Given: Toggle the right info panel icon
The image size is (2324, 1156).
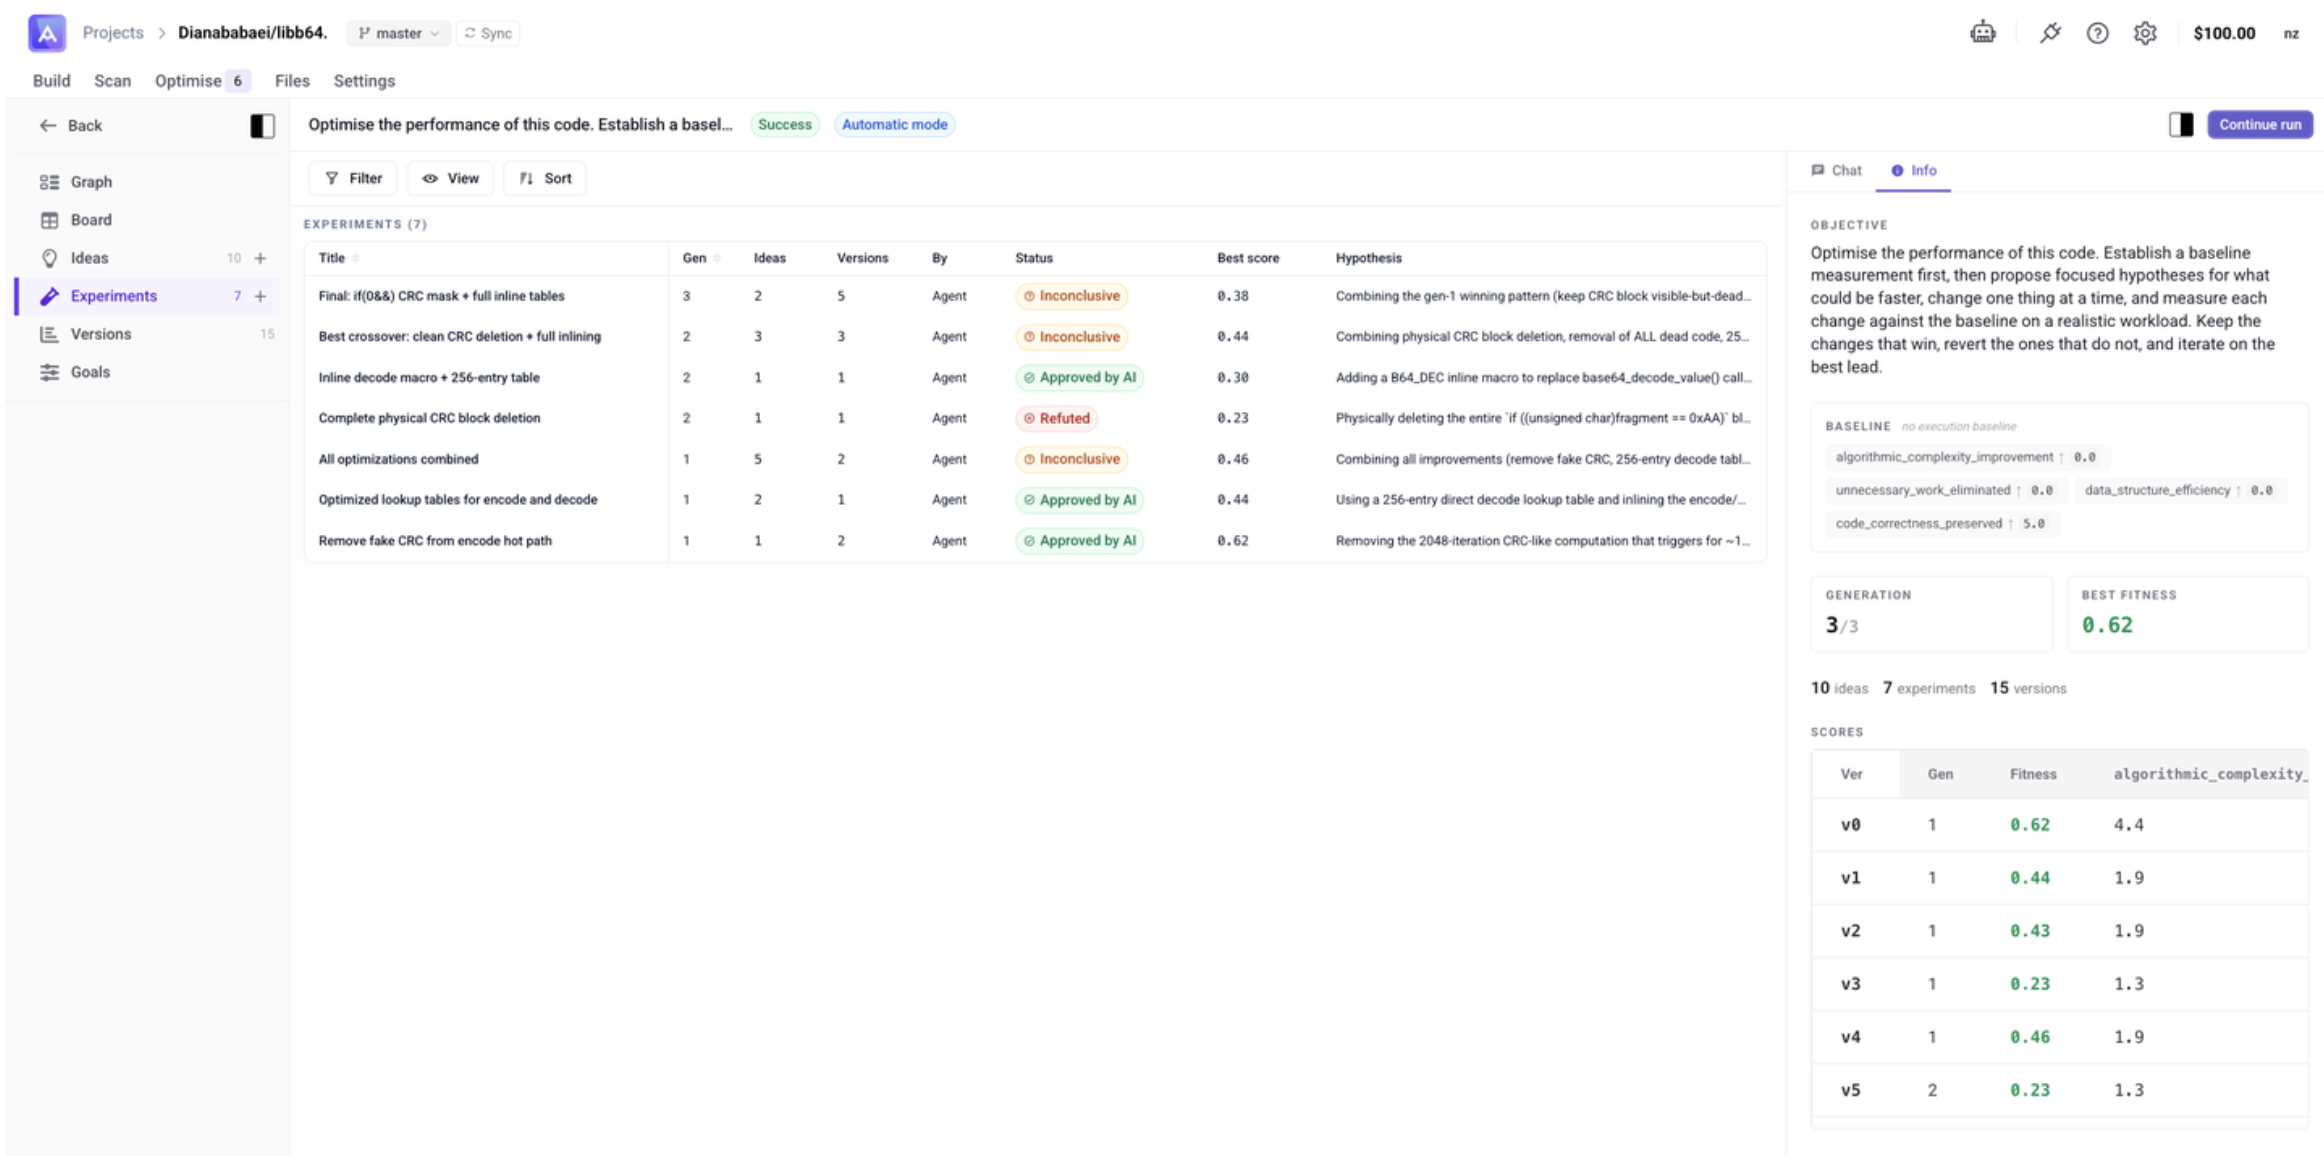Looking at the screenshot, I should pyautogui.click(x=2181, y=124).
